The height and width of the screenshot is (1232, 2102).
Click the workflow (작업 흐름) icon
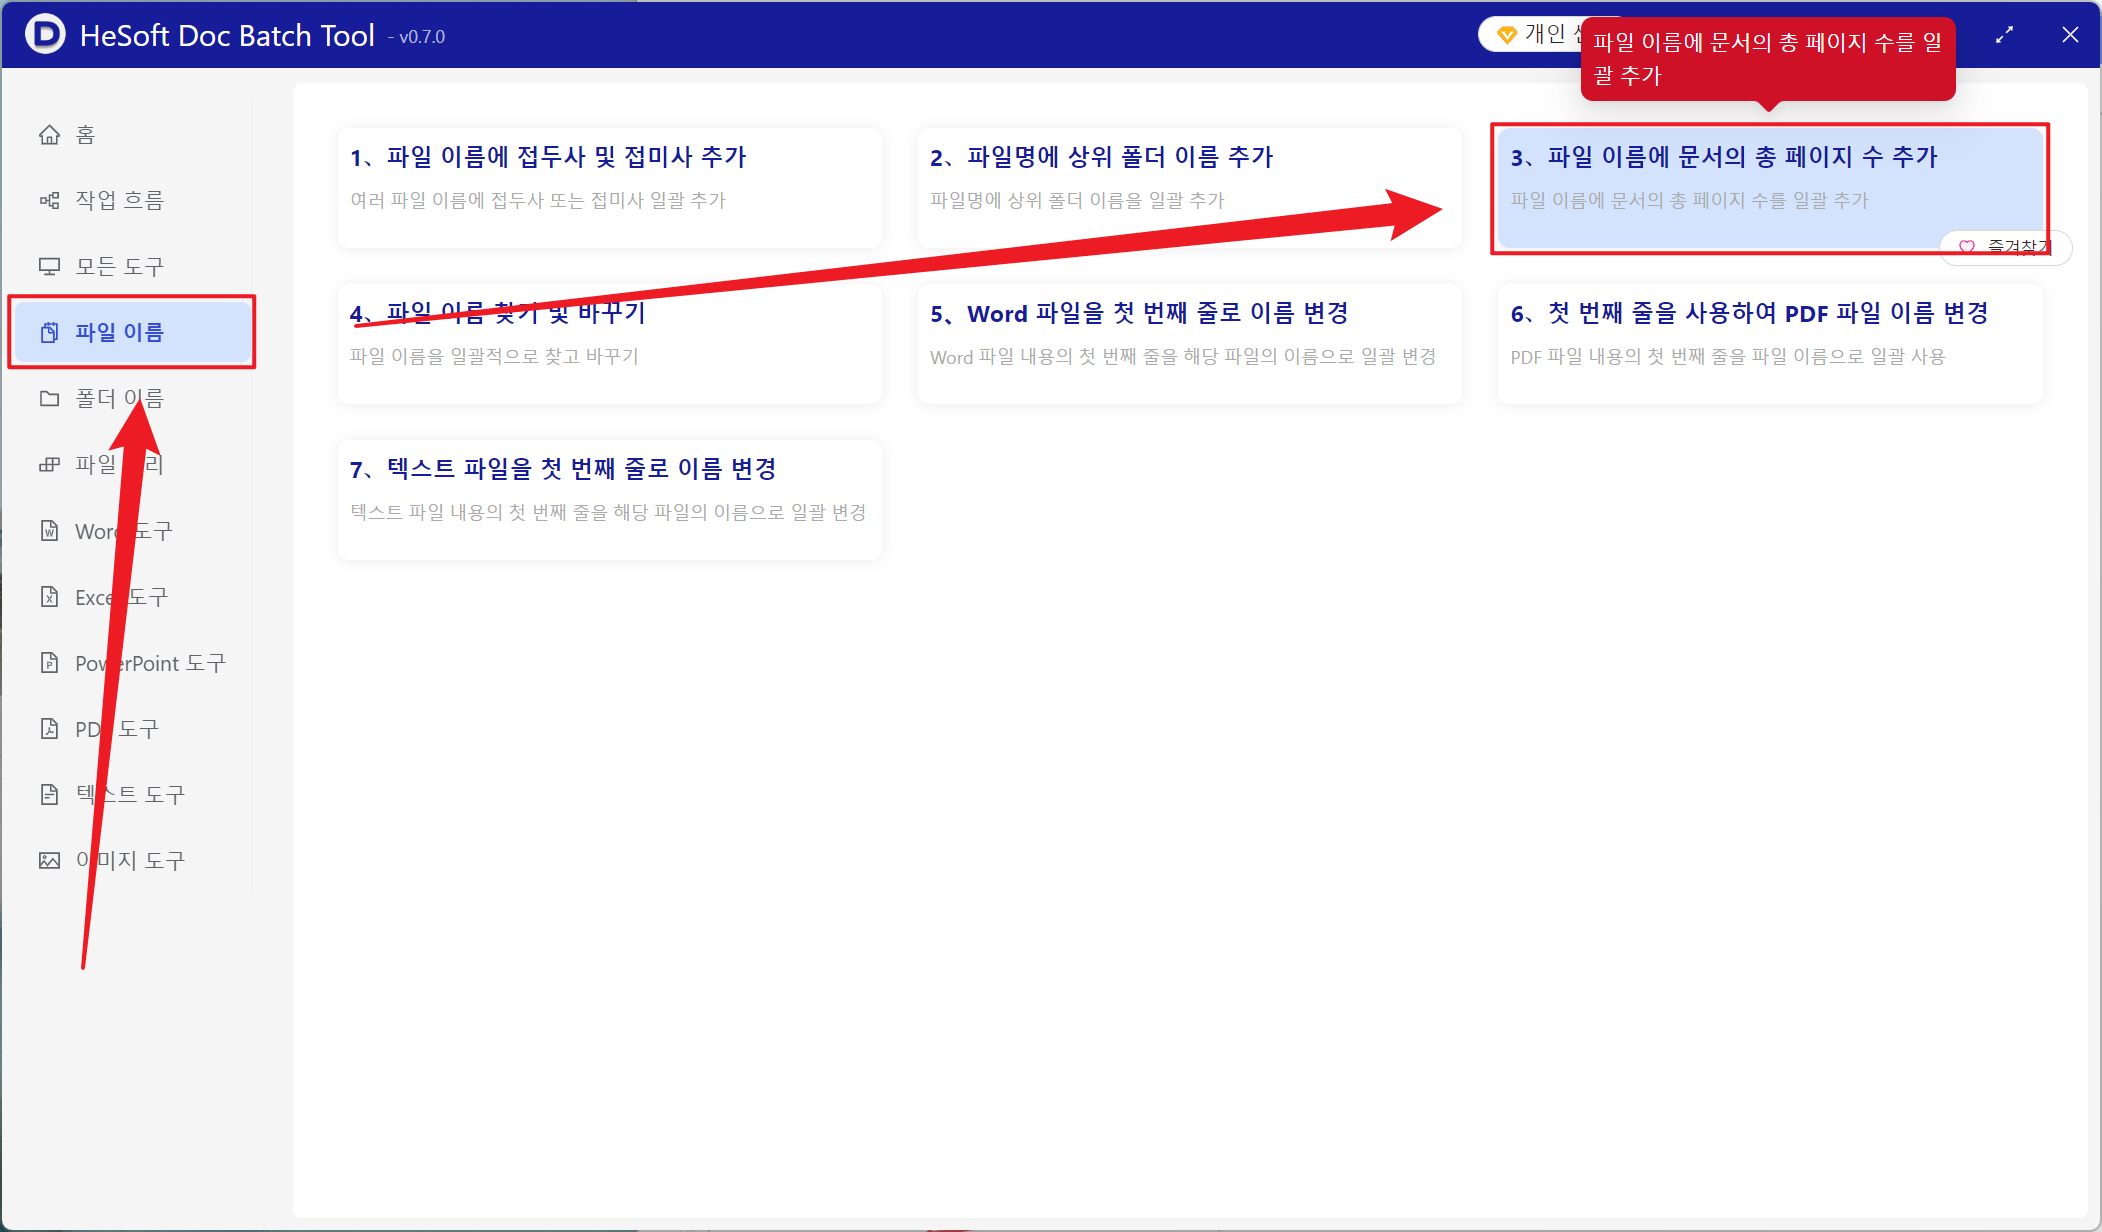coord(49,200)
